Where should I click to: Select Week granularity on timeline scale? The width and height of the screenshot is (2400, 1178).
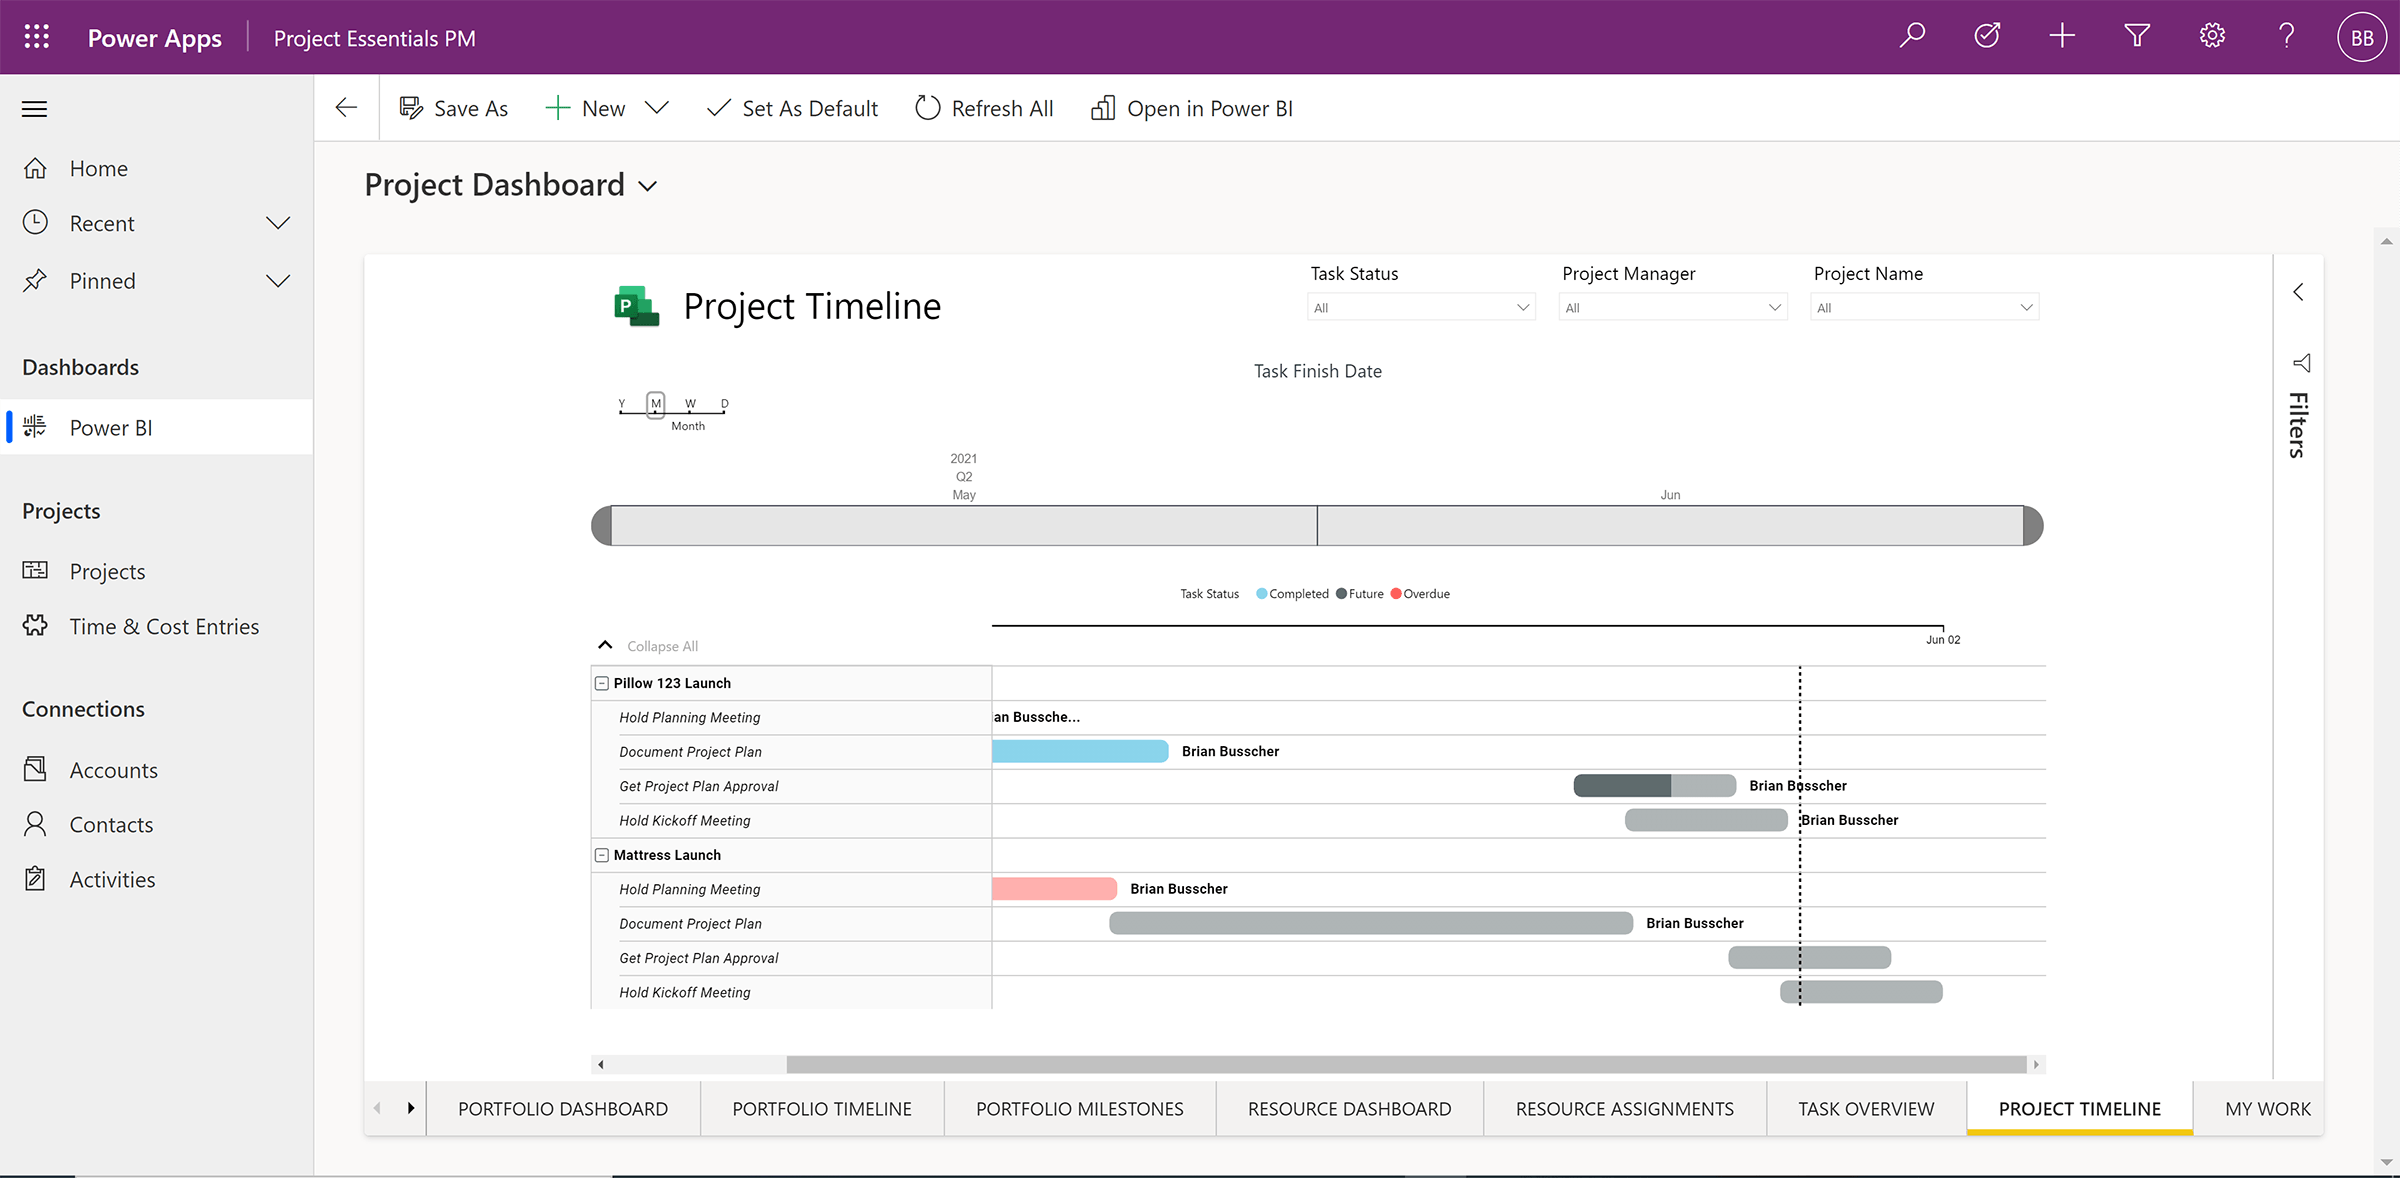690,404
